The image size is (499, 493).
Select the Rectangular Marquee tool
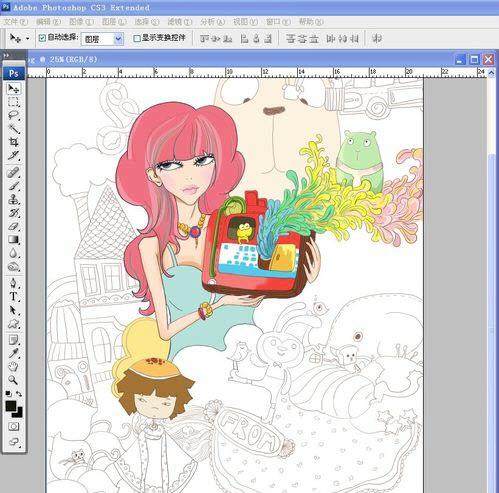click(14, 102)
